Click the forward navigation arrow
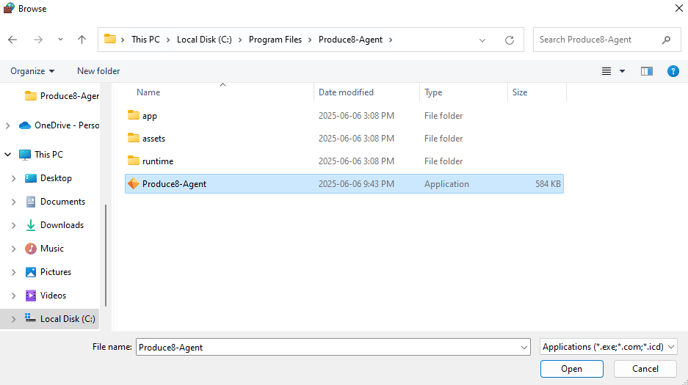The image size is (688, 385). click(x=38, y=40)
